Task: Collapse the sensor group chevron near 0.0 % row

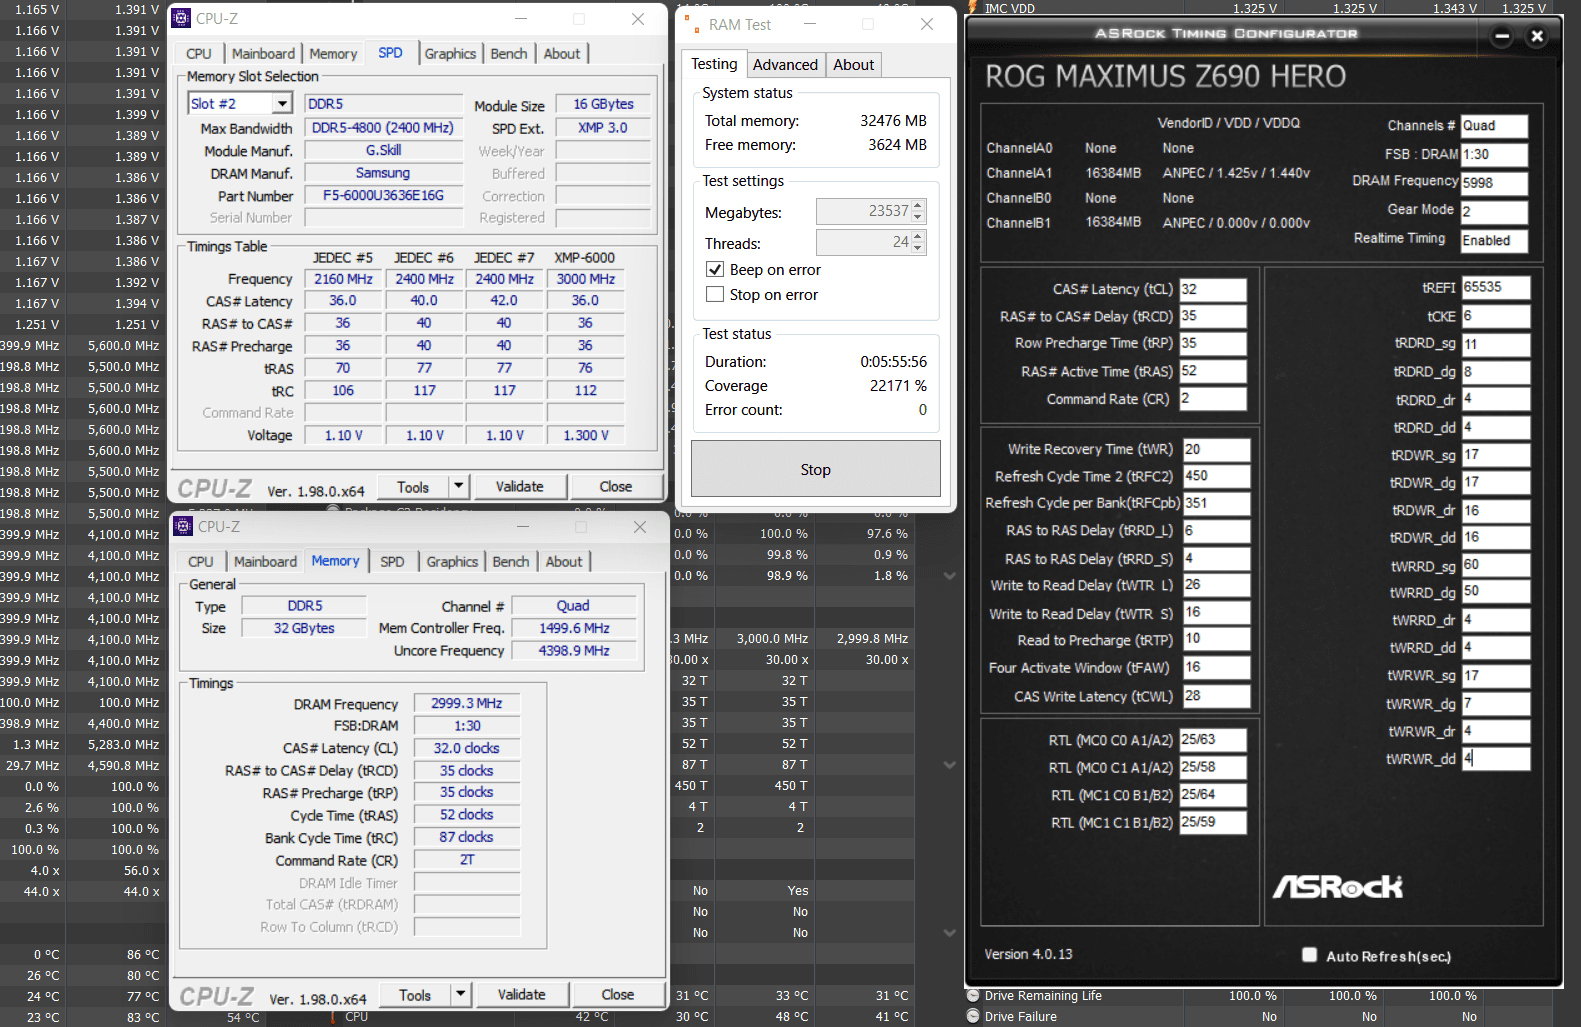Action: [x=949, y=576]
